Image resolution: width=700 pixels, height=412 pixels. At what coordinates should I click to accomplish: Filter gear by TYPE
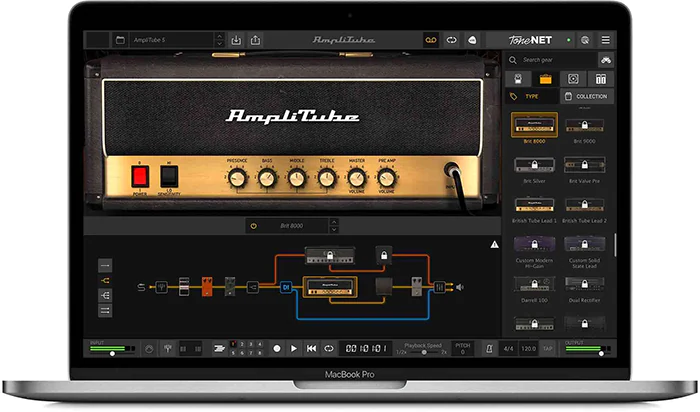click(x=532, y=96)
